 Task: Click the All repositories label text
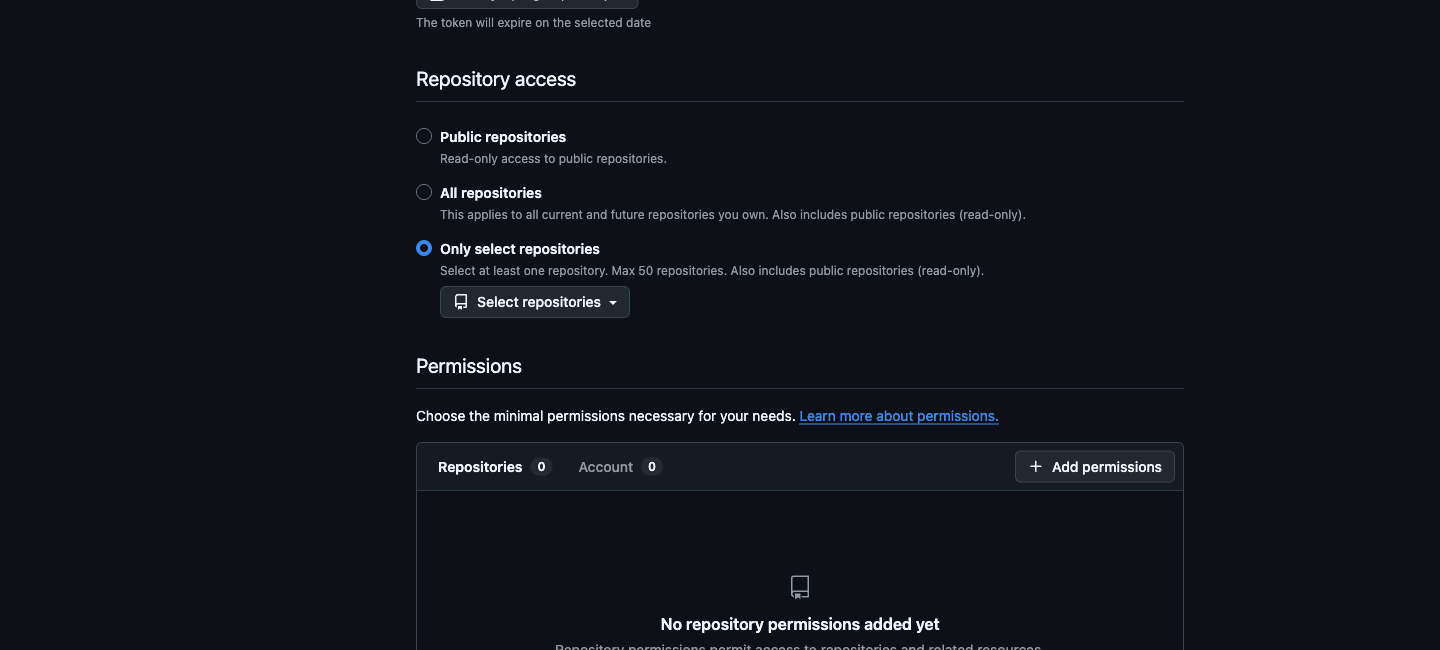[491, 193]
